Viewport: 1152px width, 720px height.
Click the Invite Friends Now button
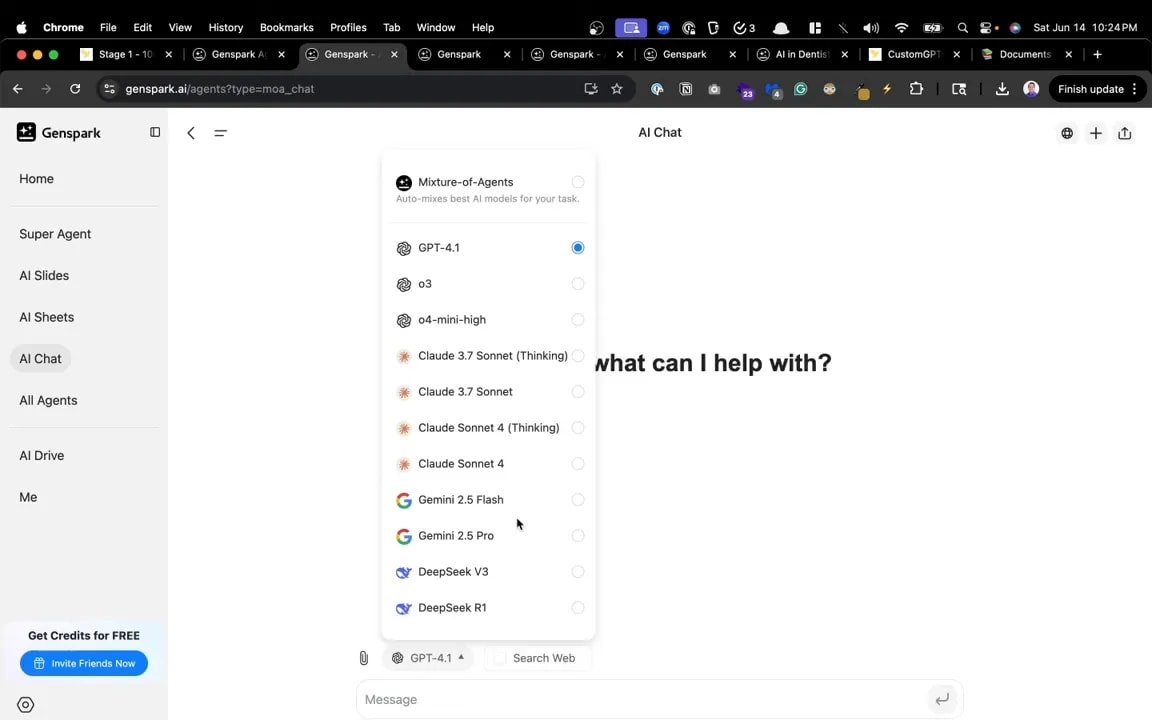click(84, 663)
